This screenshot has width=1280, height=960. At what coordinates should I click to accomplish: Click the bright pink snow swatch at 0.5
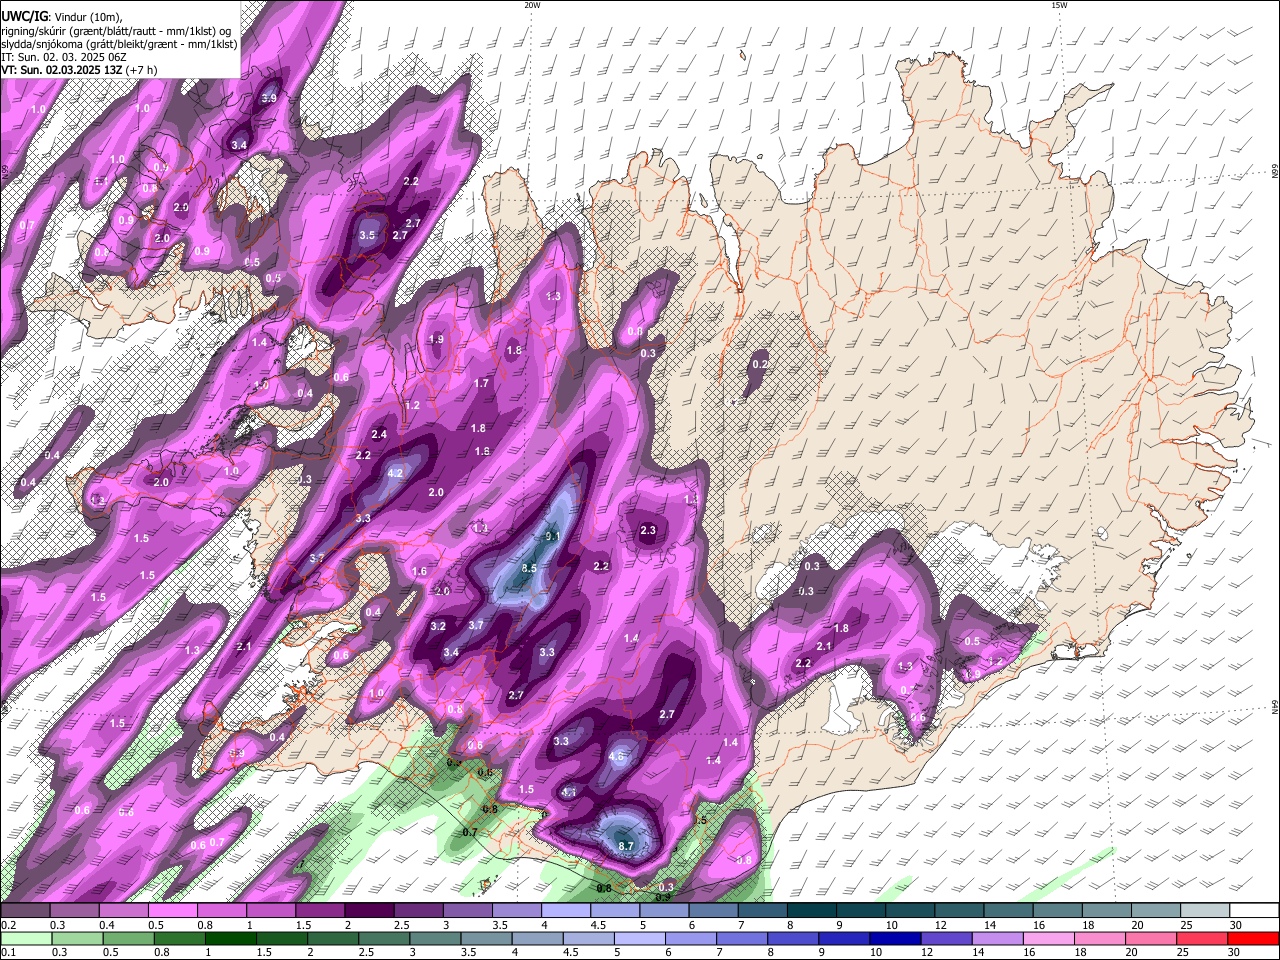coord(174,910)
